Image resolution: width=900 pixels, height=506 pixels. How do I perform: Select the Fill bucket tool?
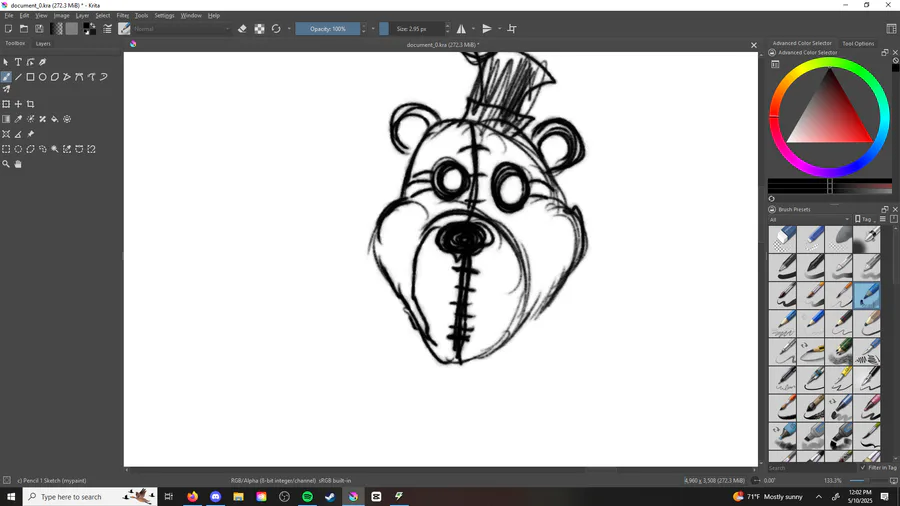pos(55,119)
